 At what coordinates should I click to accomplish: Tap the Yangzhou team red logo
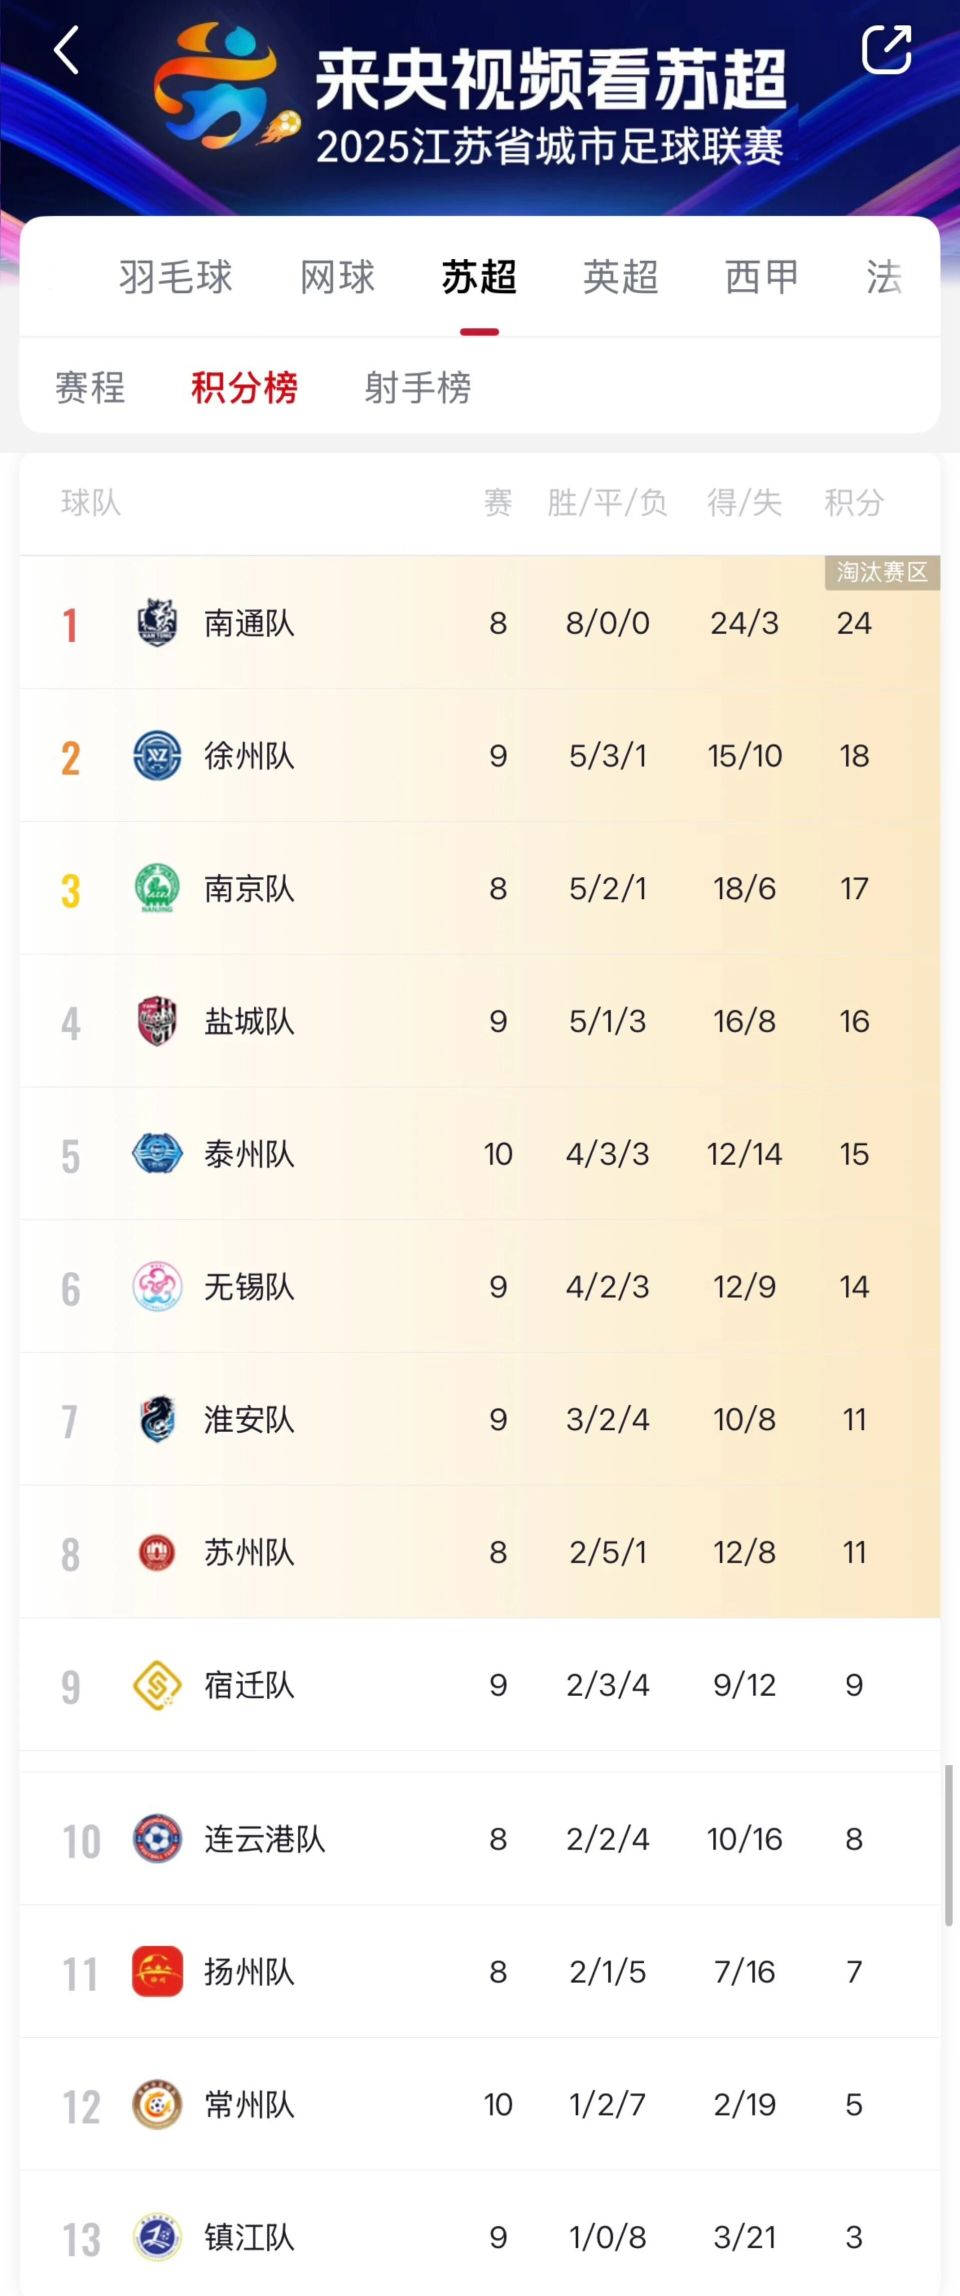point(157,1971)
